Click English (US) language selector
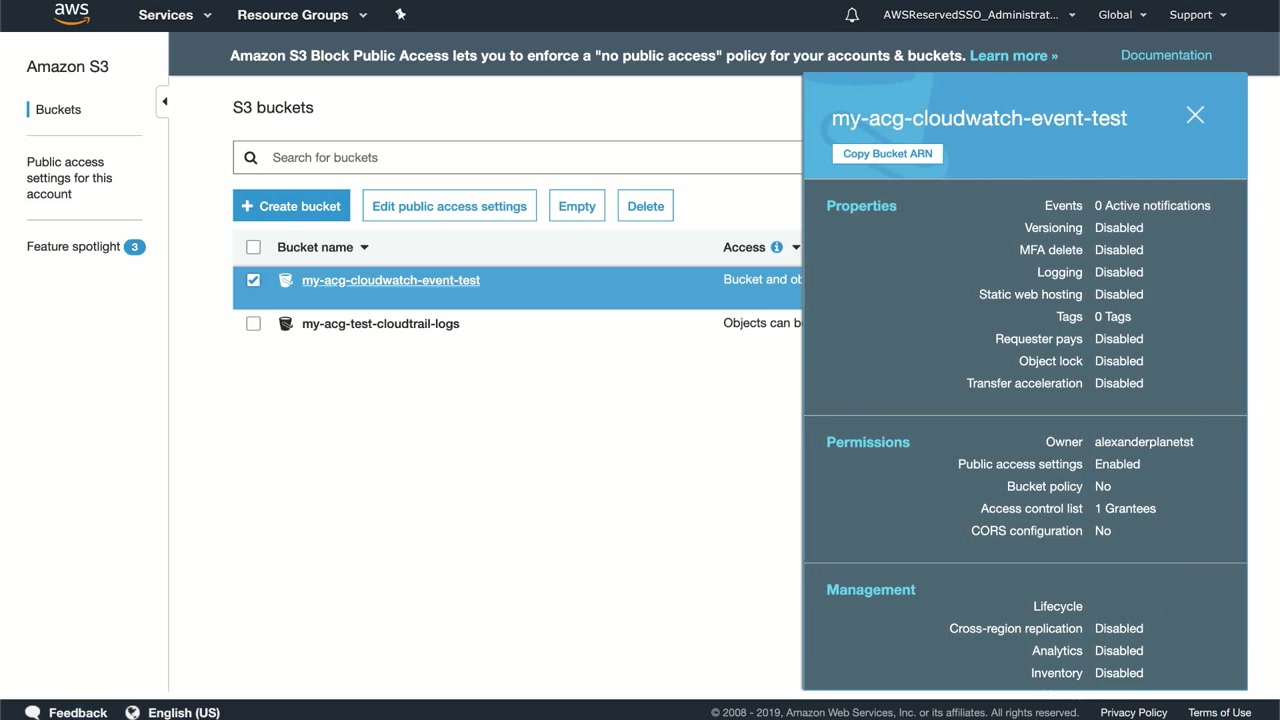The width and height of the screenshot is (1280, 720). click(184, 713)
